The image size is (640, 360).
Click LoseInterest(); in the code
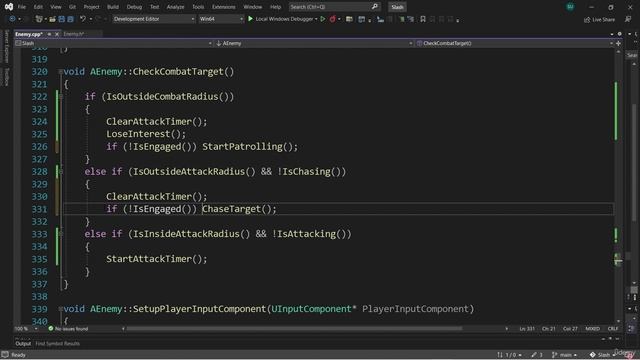[146, 134]
